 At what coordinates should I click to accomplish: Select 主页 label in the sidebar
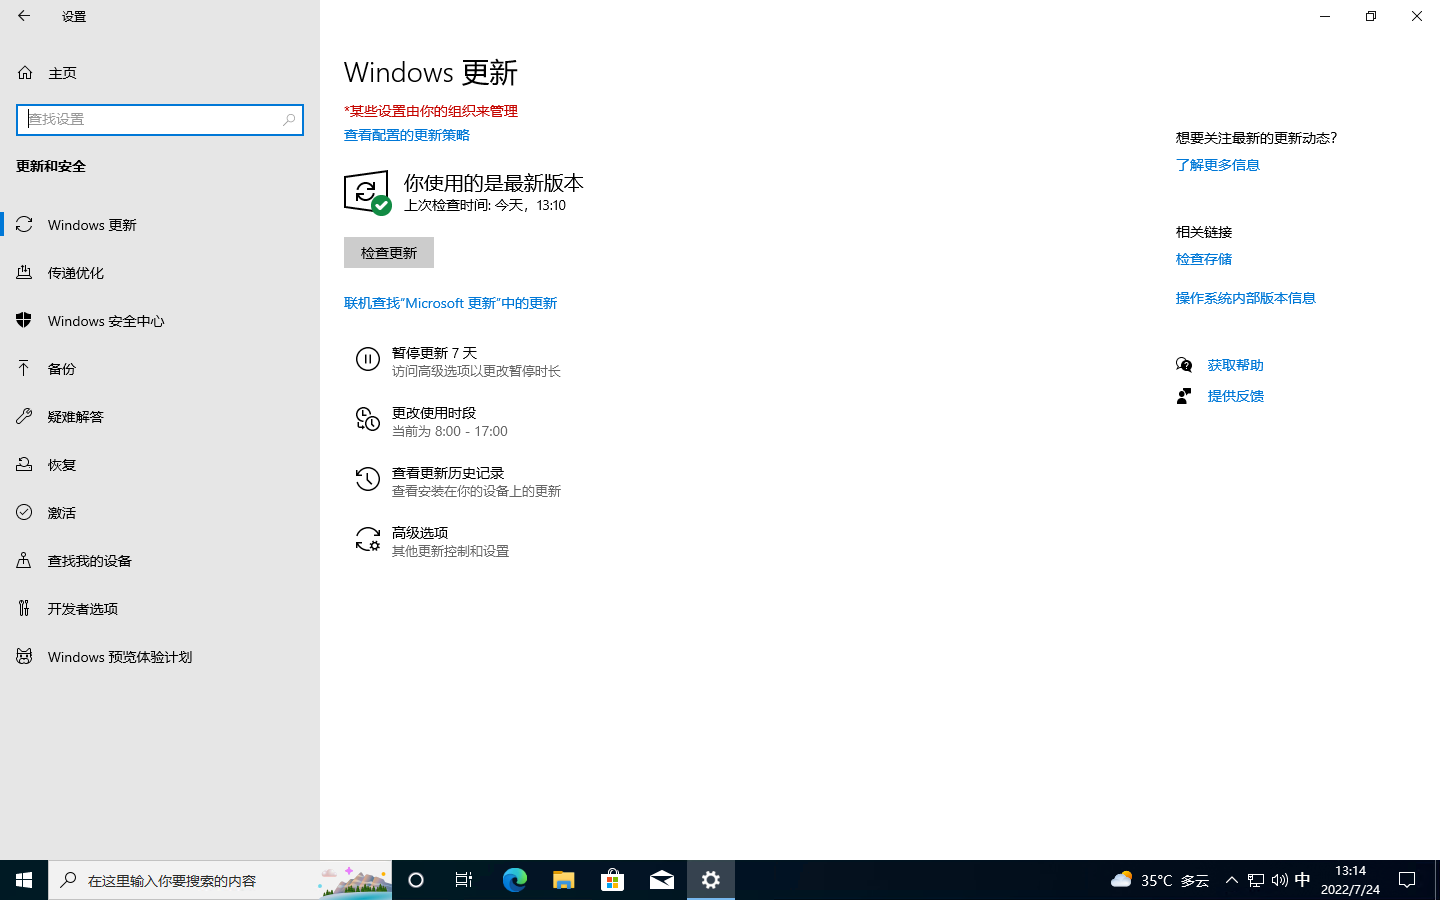point(62,73)
